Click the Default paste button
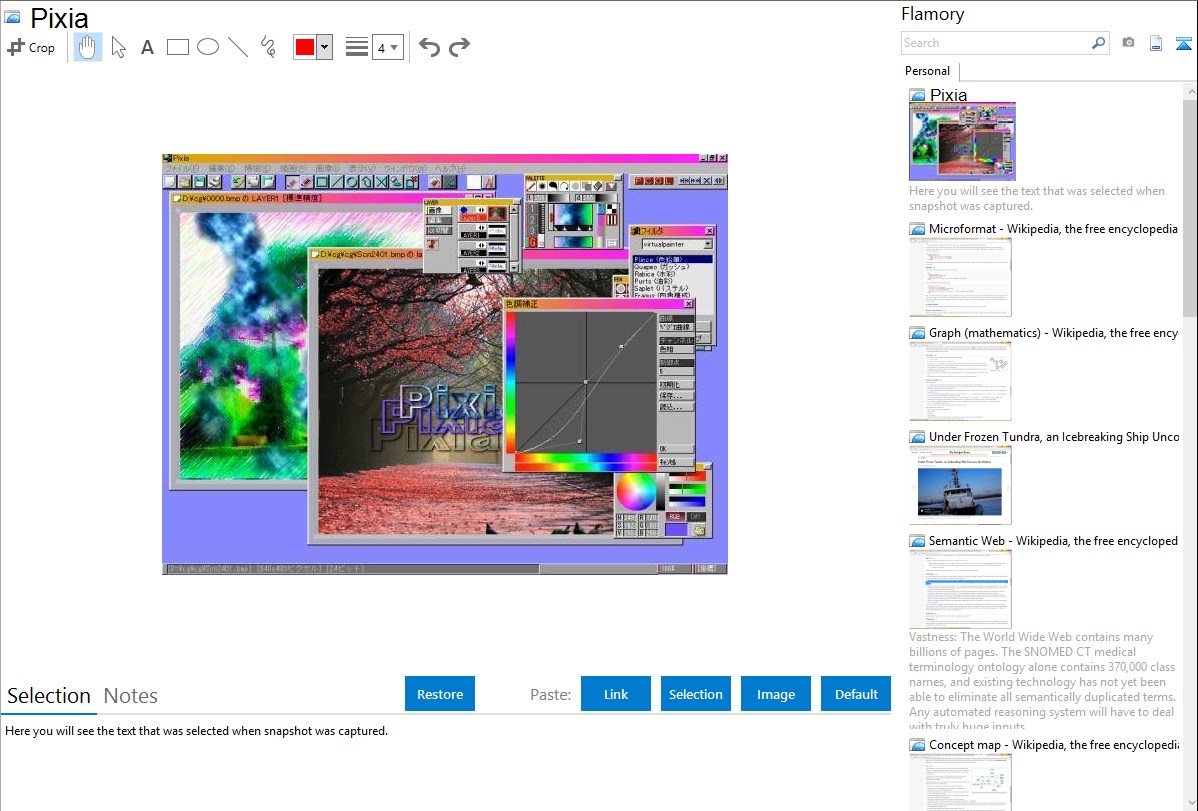Screen dimensions: 1198x811 (x=856, y=694)
